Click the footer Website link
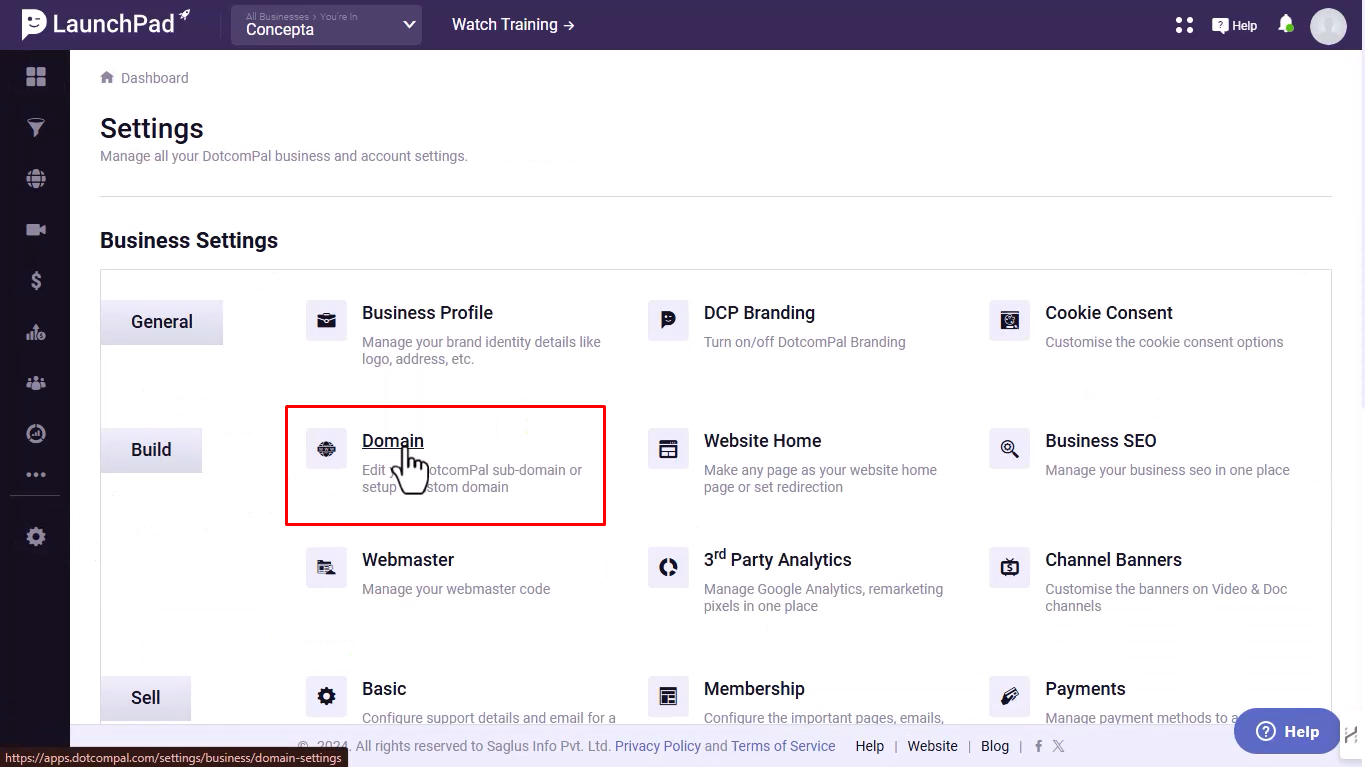Viewport: 1365px width, 767px height. (x=933, y=746)
